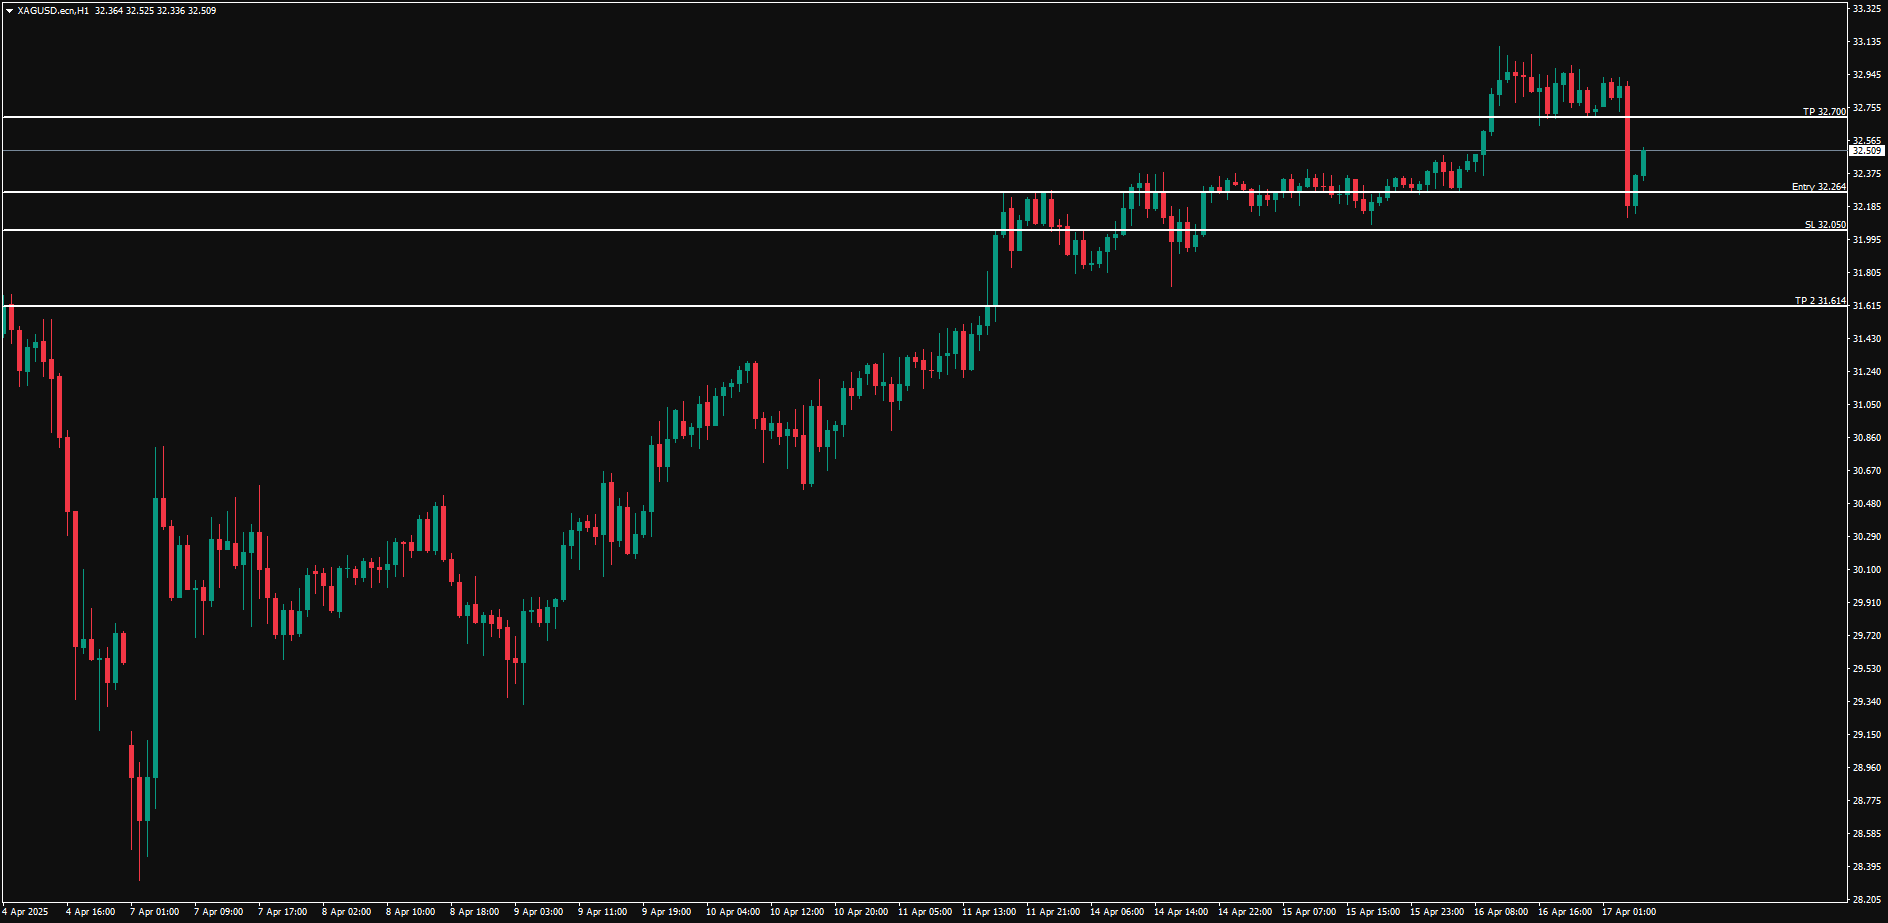Viewport: 1888px width, 923px height.
Task: Select the TP 2 31.614 line label
Action: pos(1820,301)
